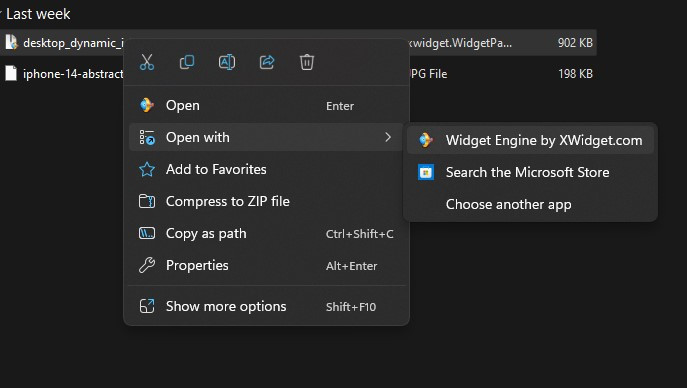Click Choose another app
Viewport: 687px width, 388px height.
coord(530,205)
